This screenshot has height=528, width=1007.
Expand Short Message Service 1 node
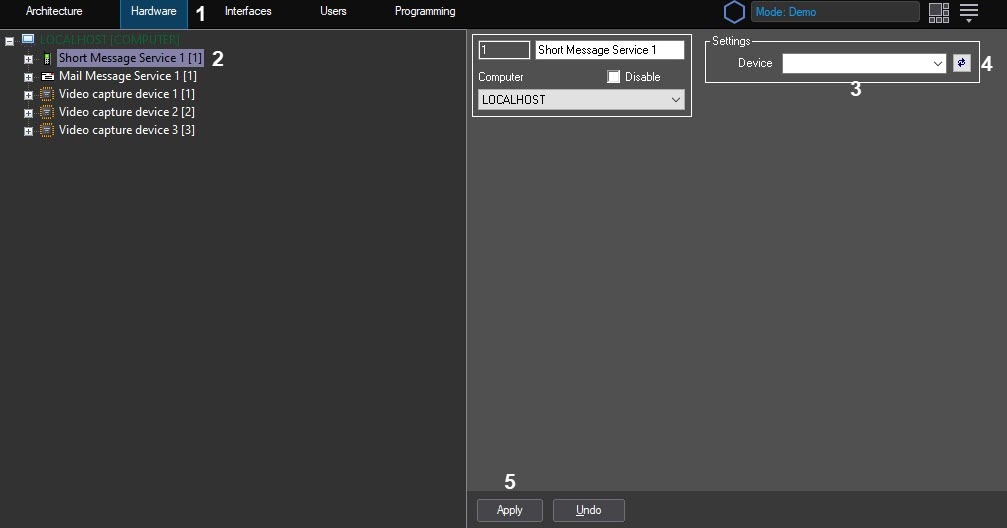(x=28, y=59)
